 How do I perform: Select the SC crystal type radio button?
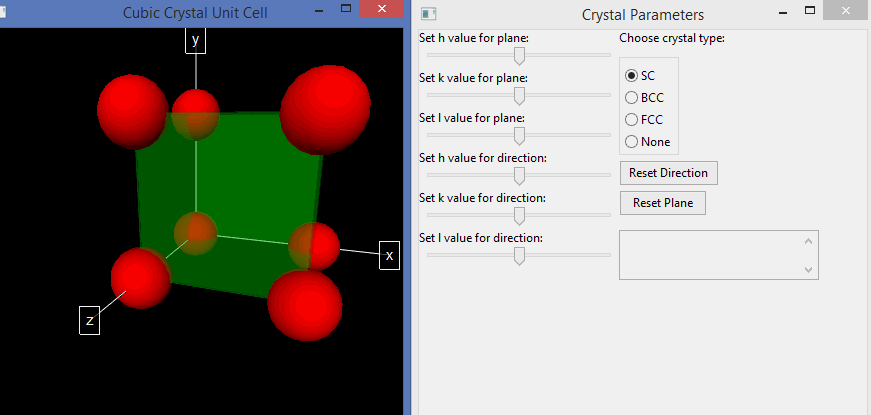(x=632, y=76)
